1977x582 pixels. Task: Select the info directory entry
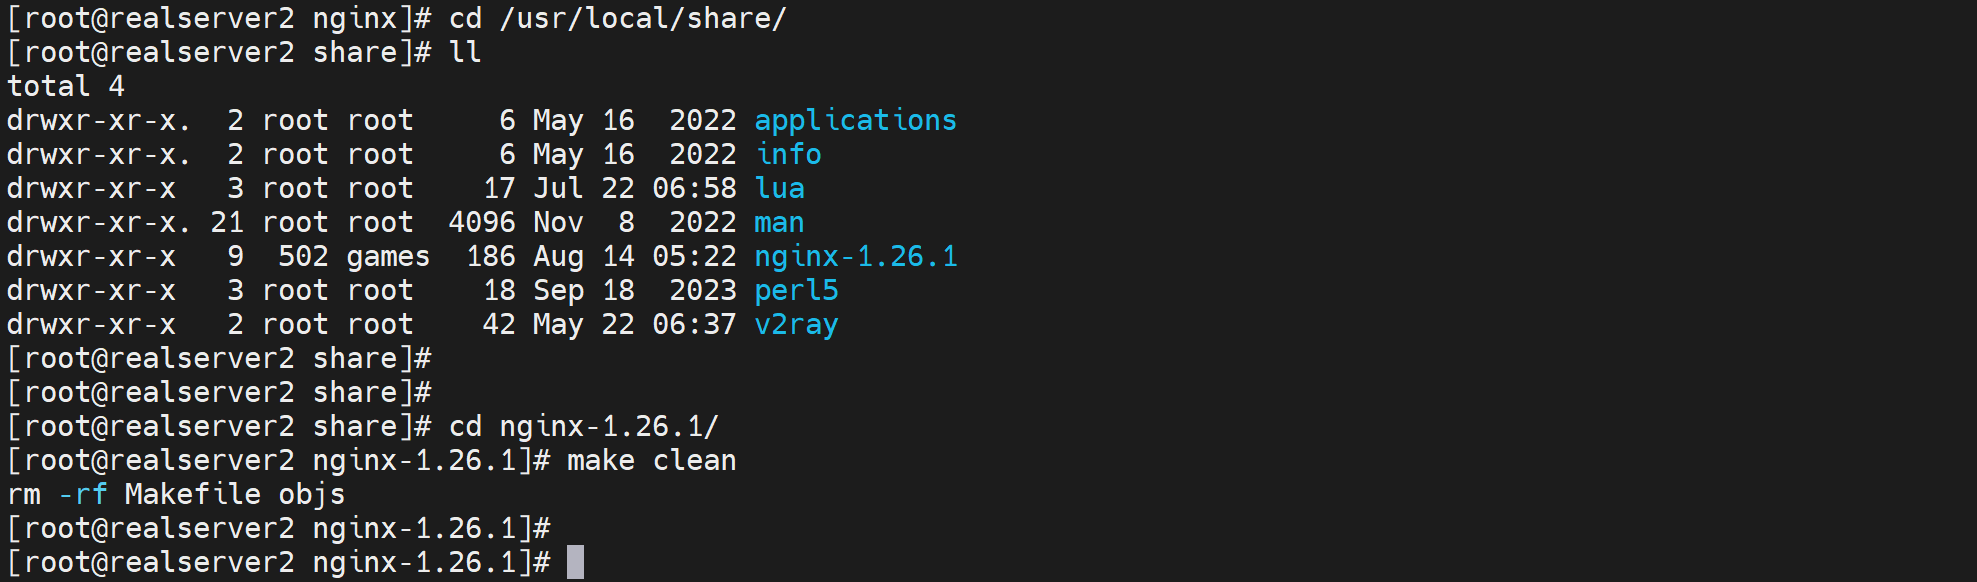point(788,155)
